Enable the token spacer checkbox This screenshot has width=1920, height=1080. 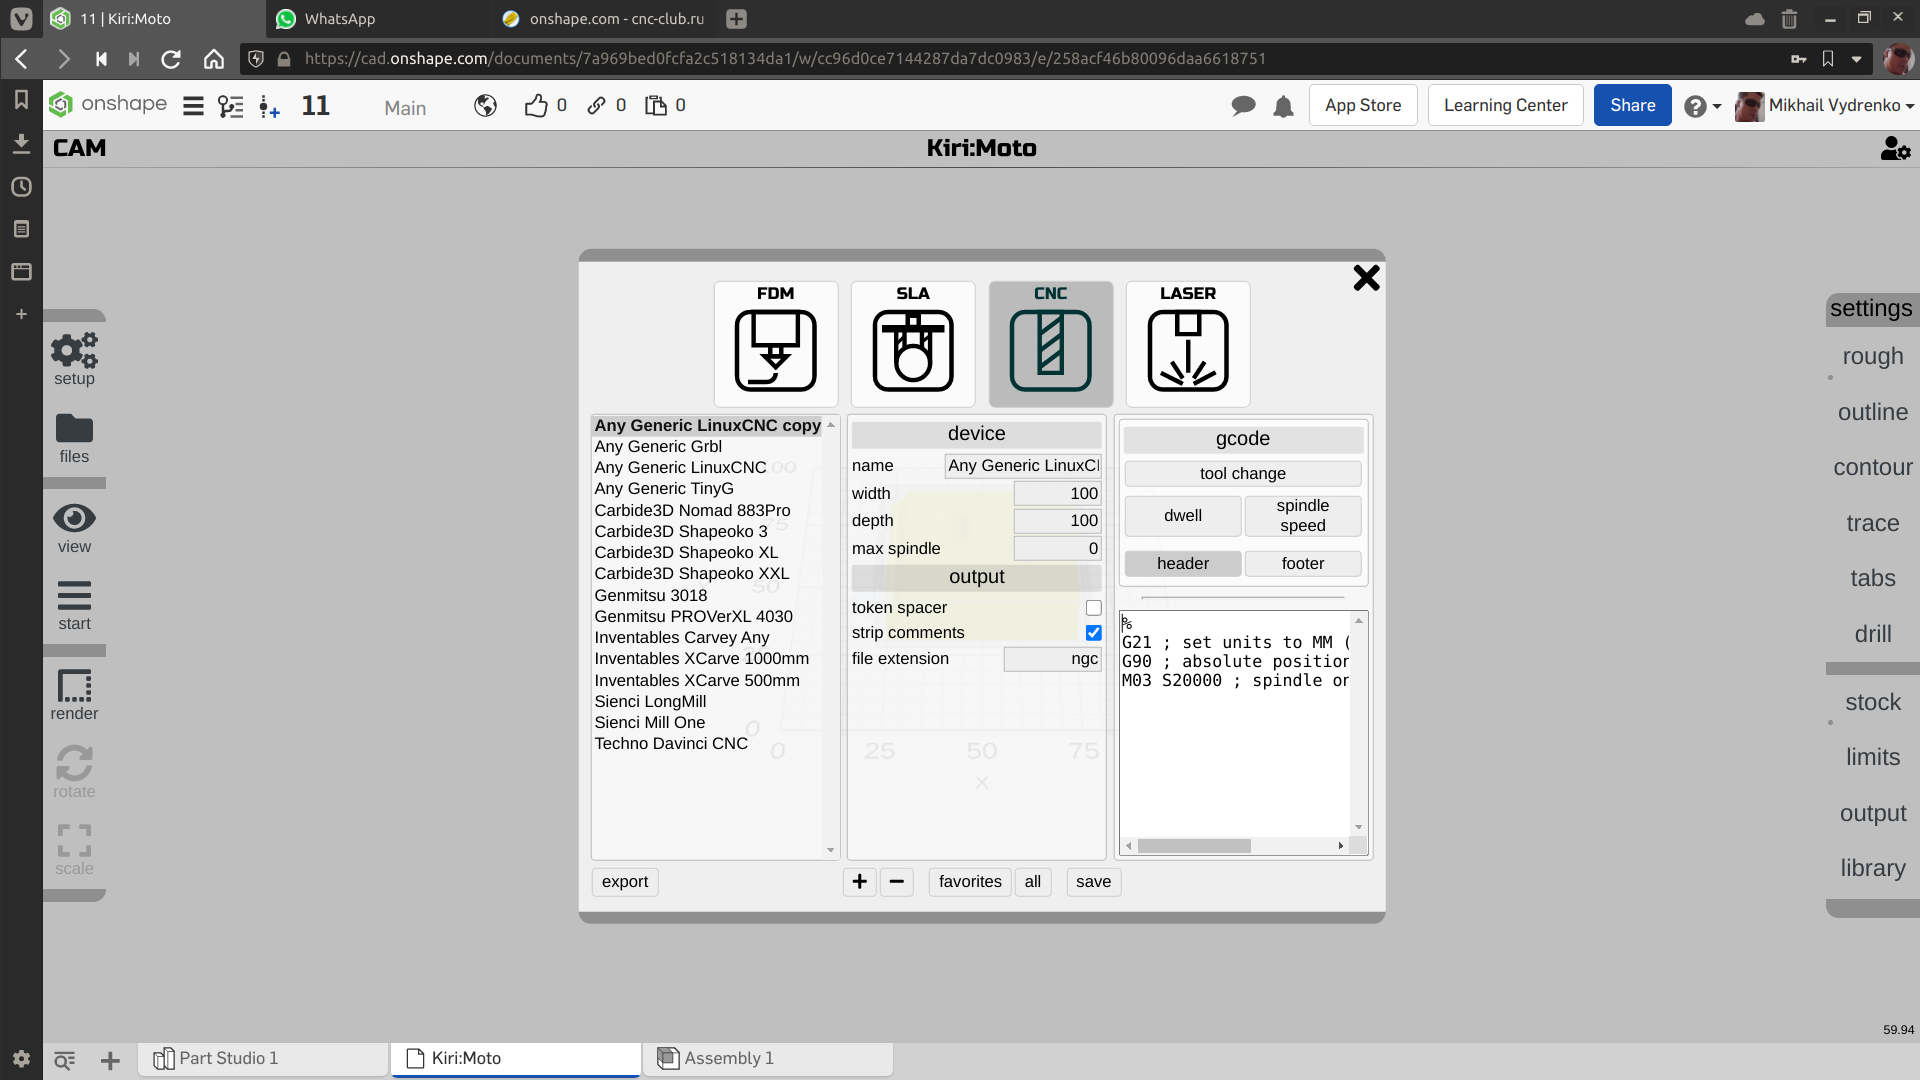1093,608
